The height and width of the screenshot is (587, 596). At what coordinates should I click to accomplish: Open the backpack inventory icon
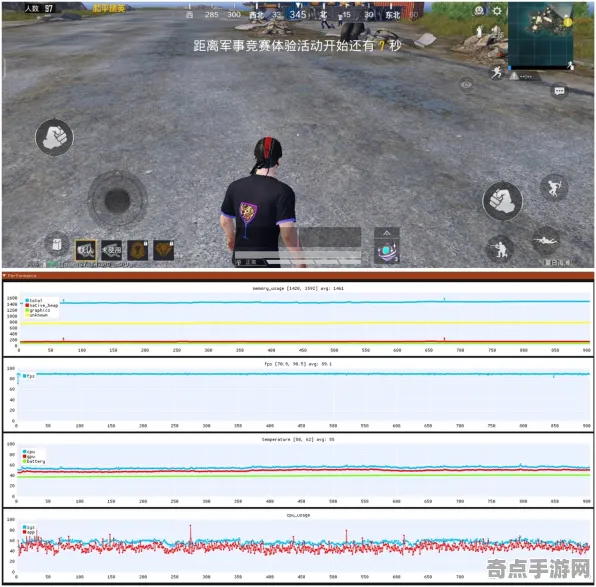(x=56, y=244)
